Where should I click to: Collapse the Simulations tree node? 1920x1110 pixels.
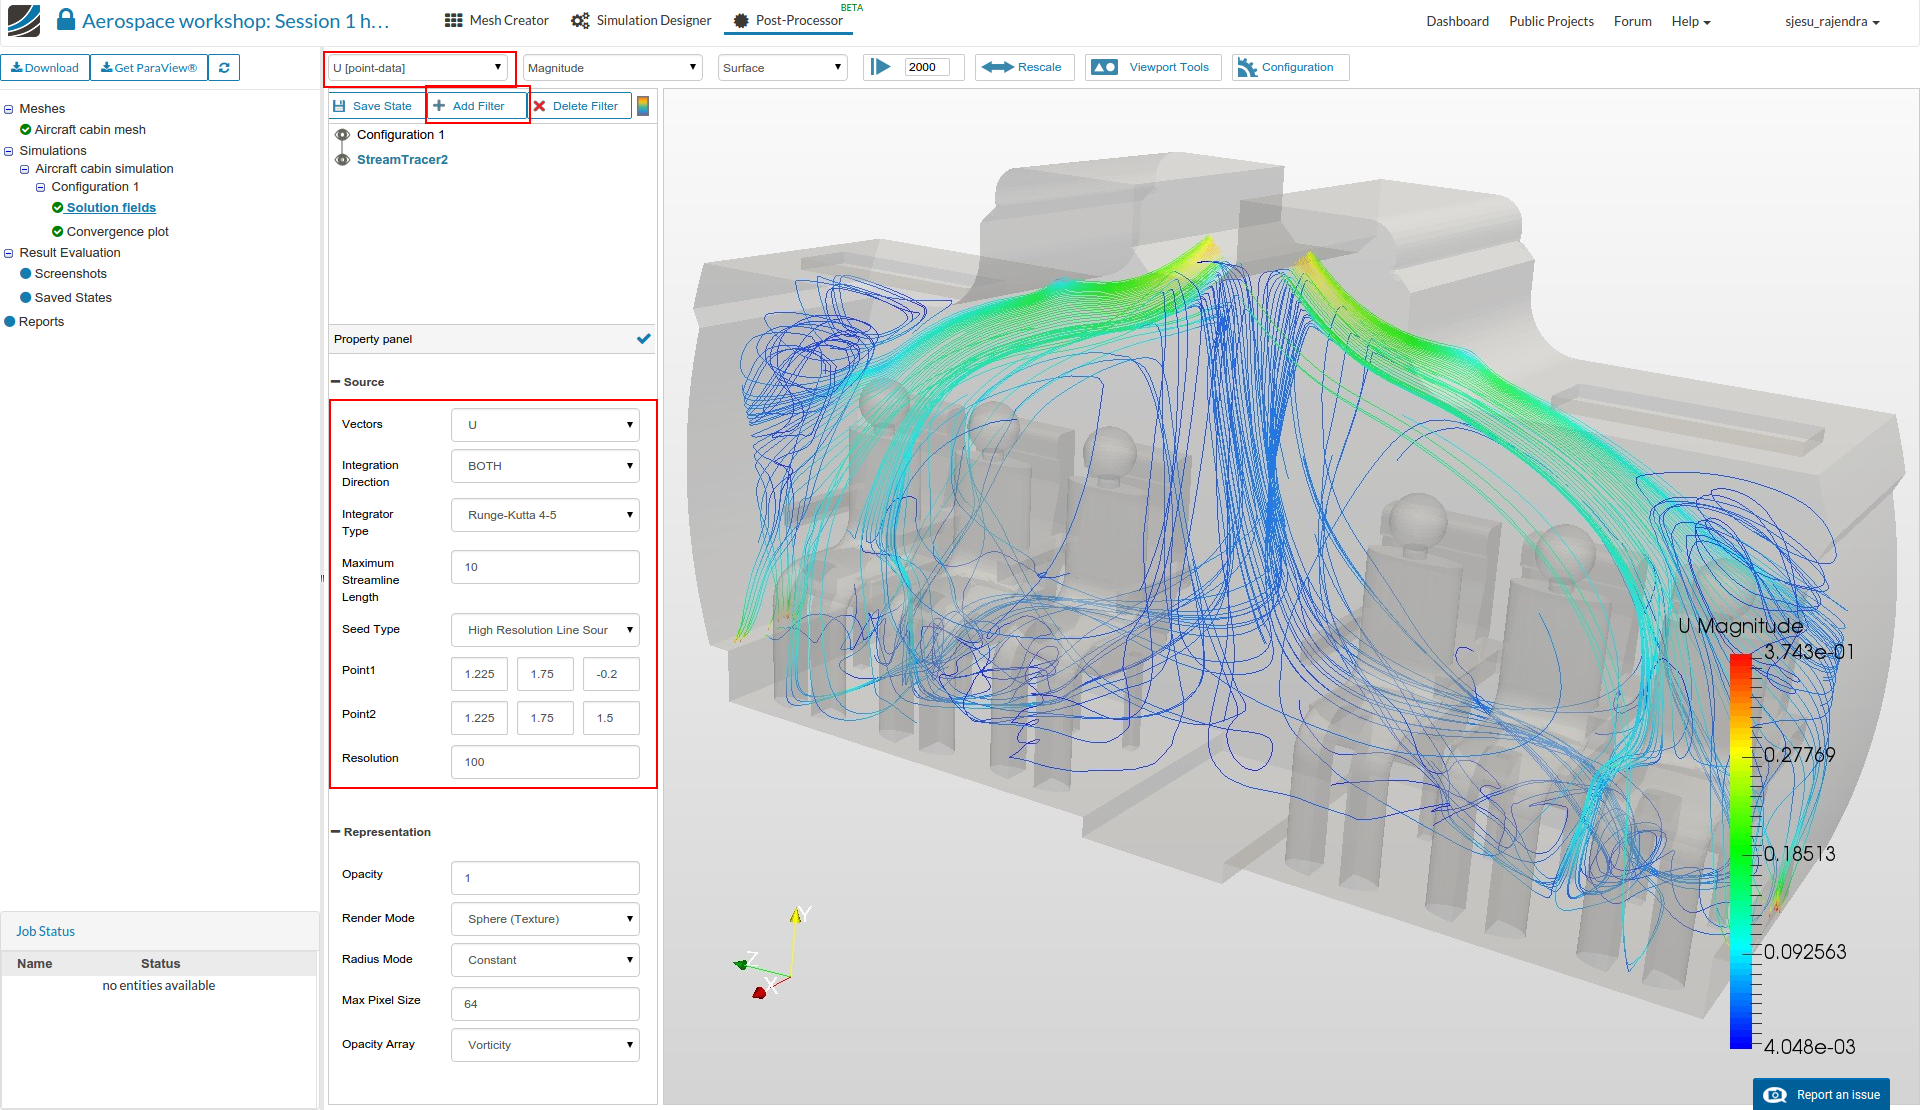[x=9, y=151]
